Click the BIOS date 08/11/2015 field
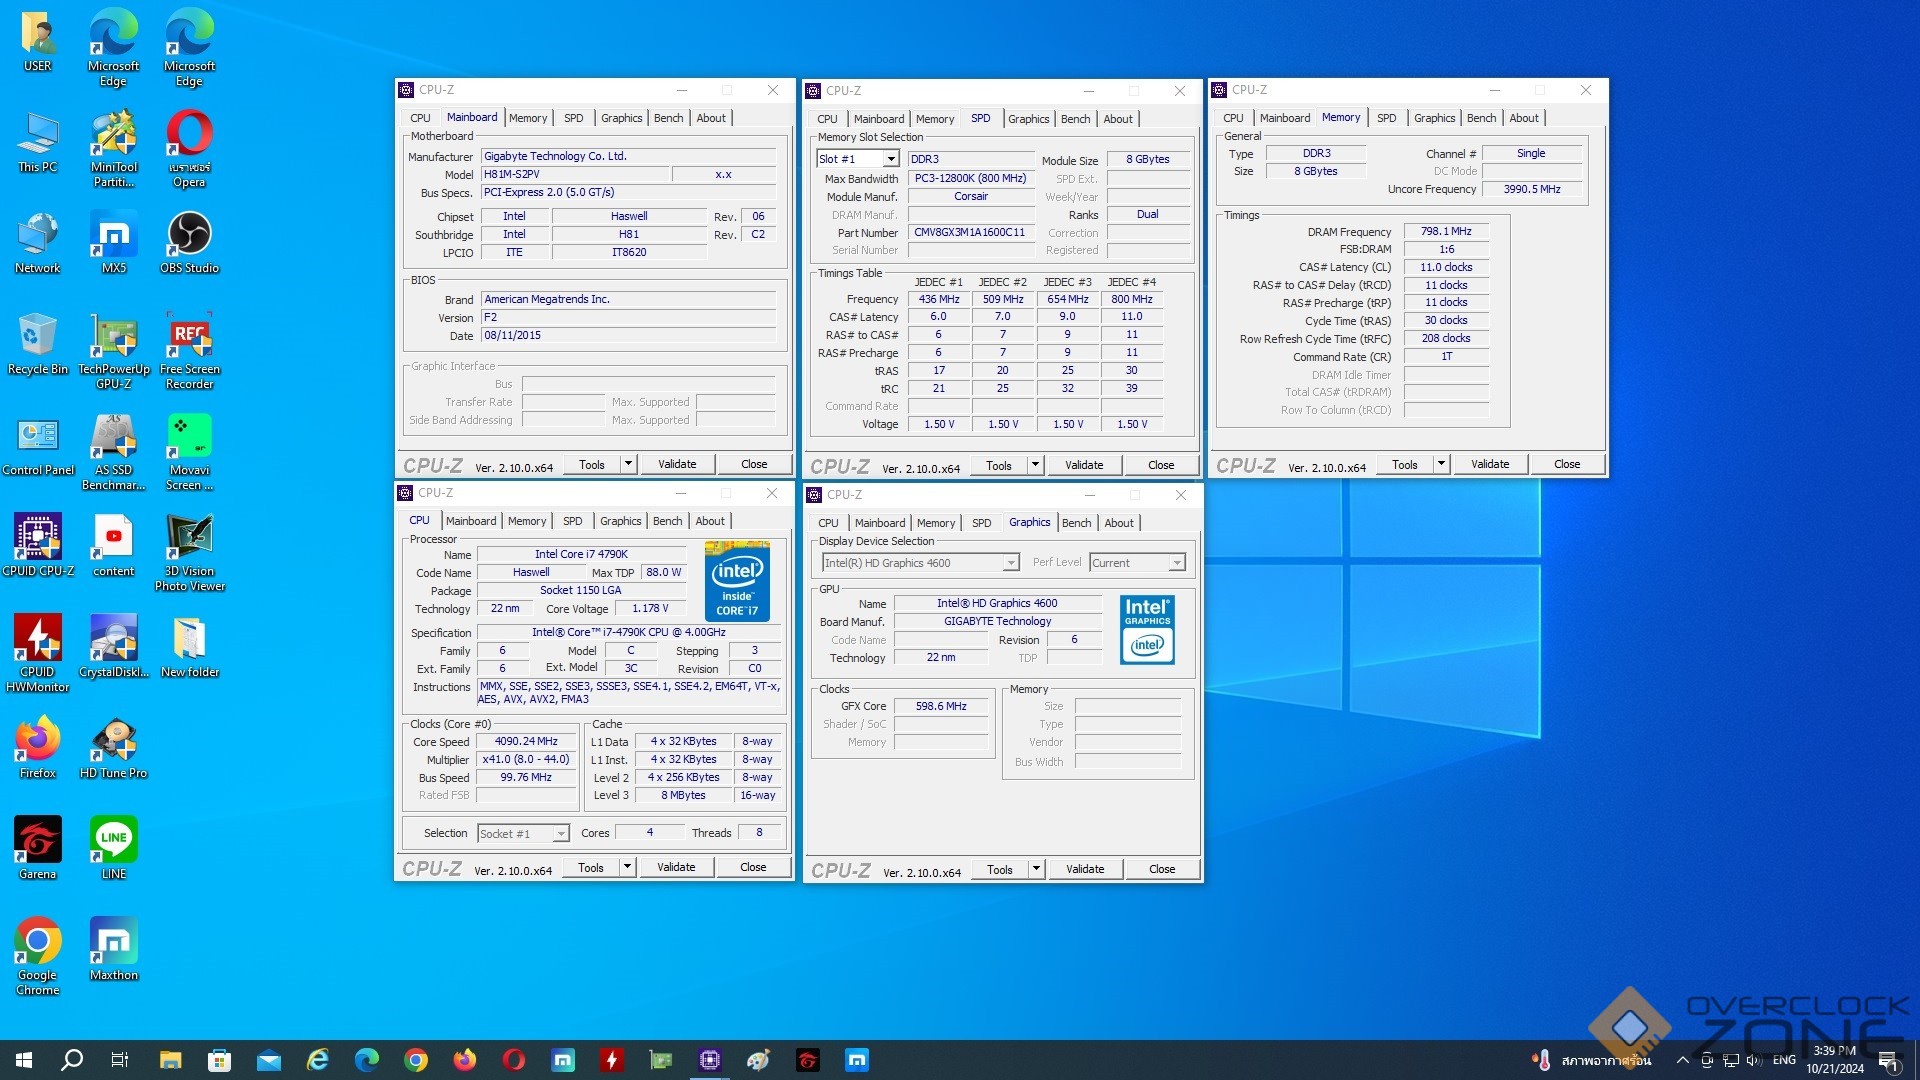 click(x=628, y=335)
